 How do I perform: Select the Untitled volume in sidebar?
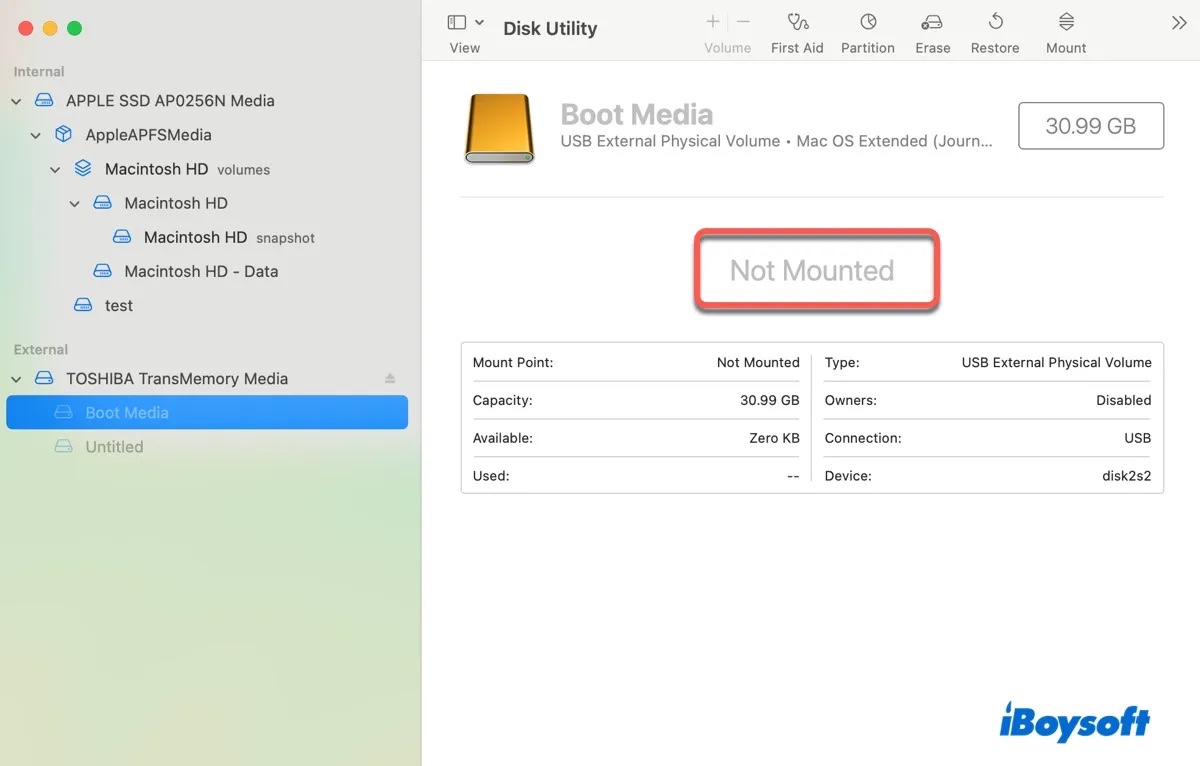pyautogui.click(x=114, y=447)
